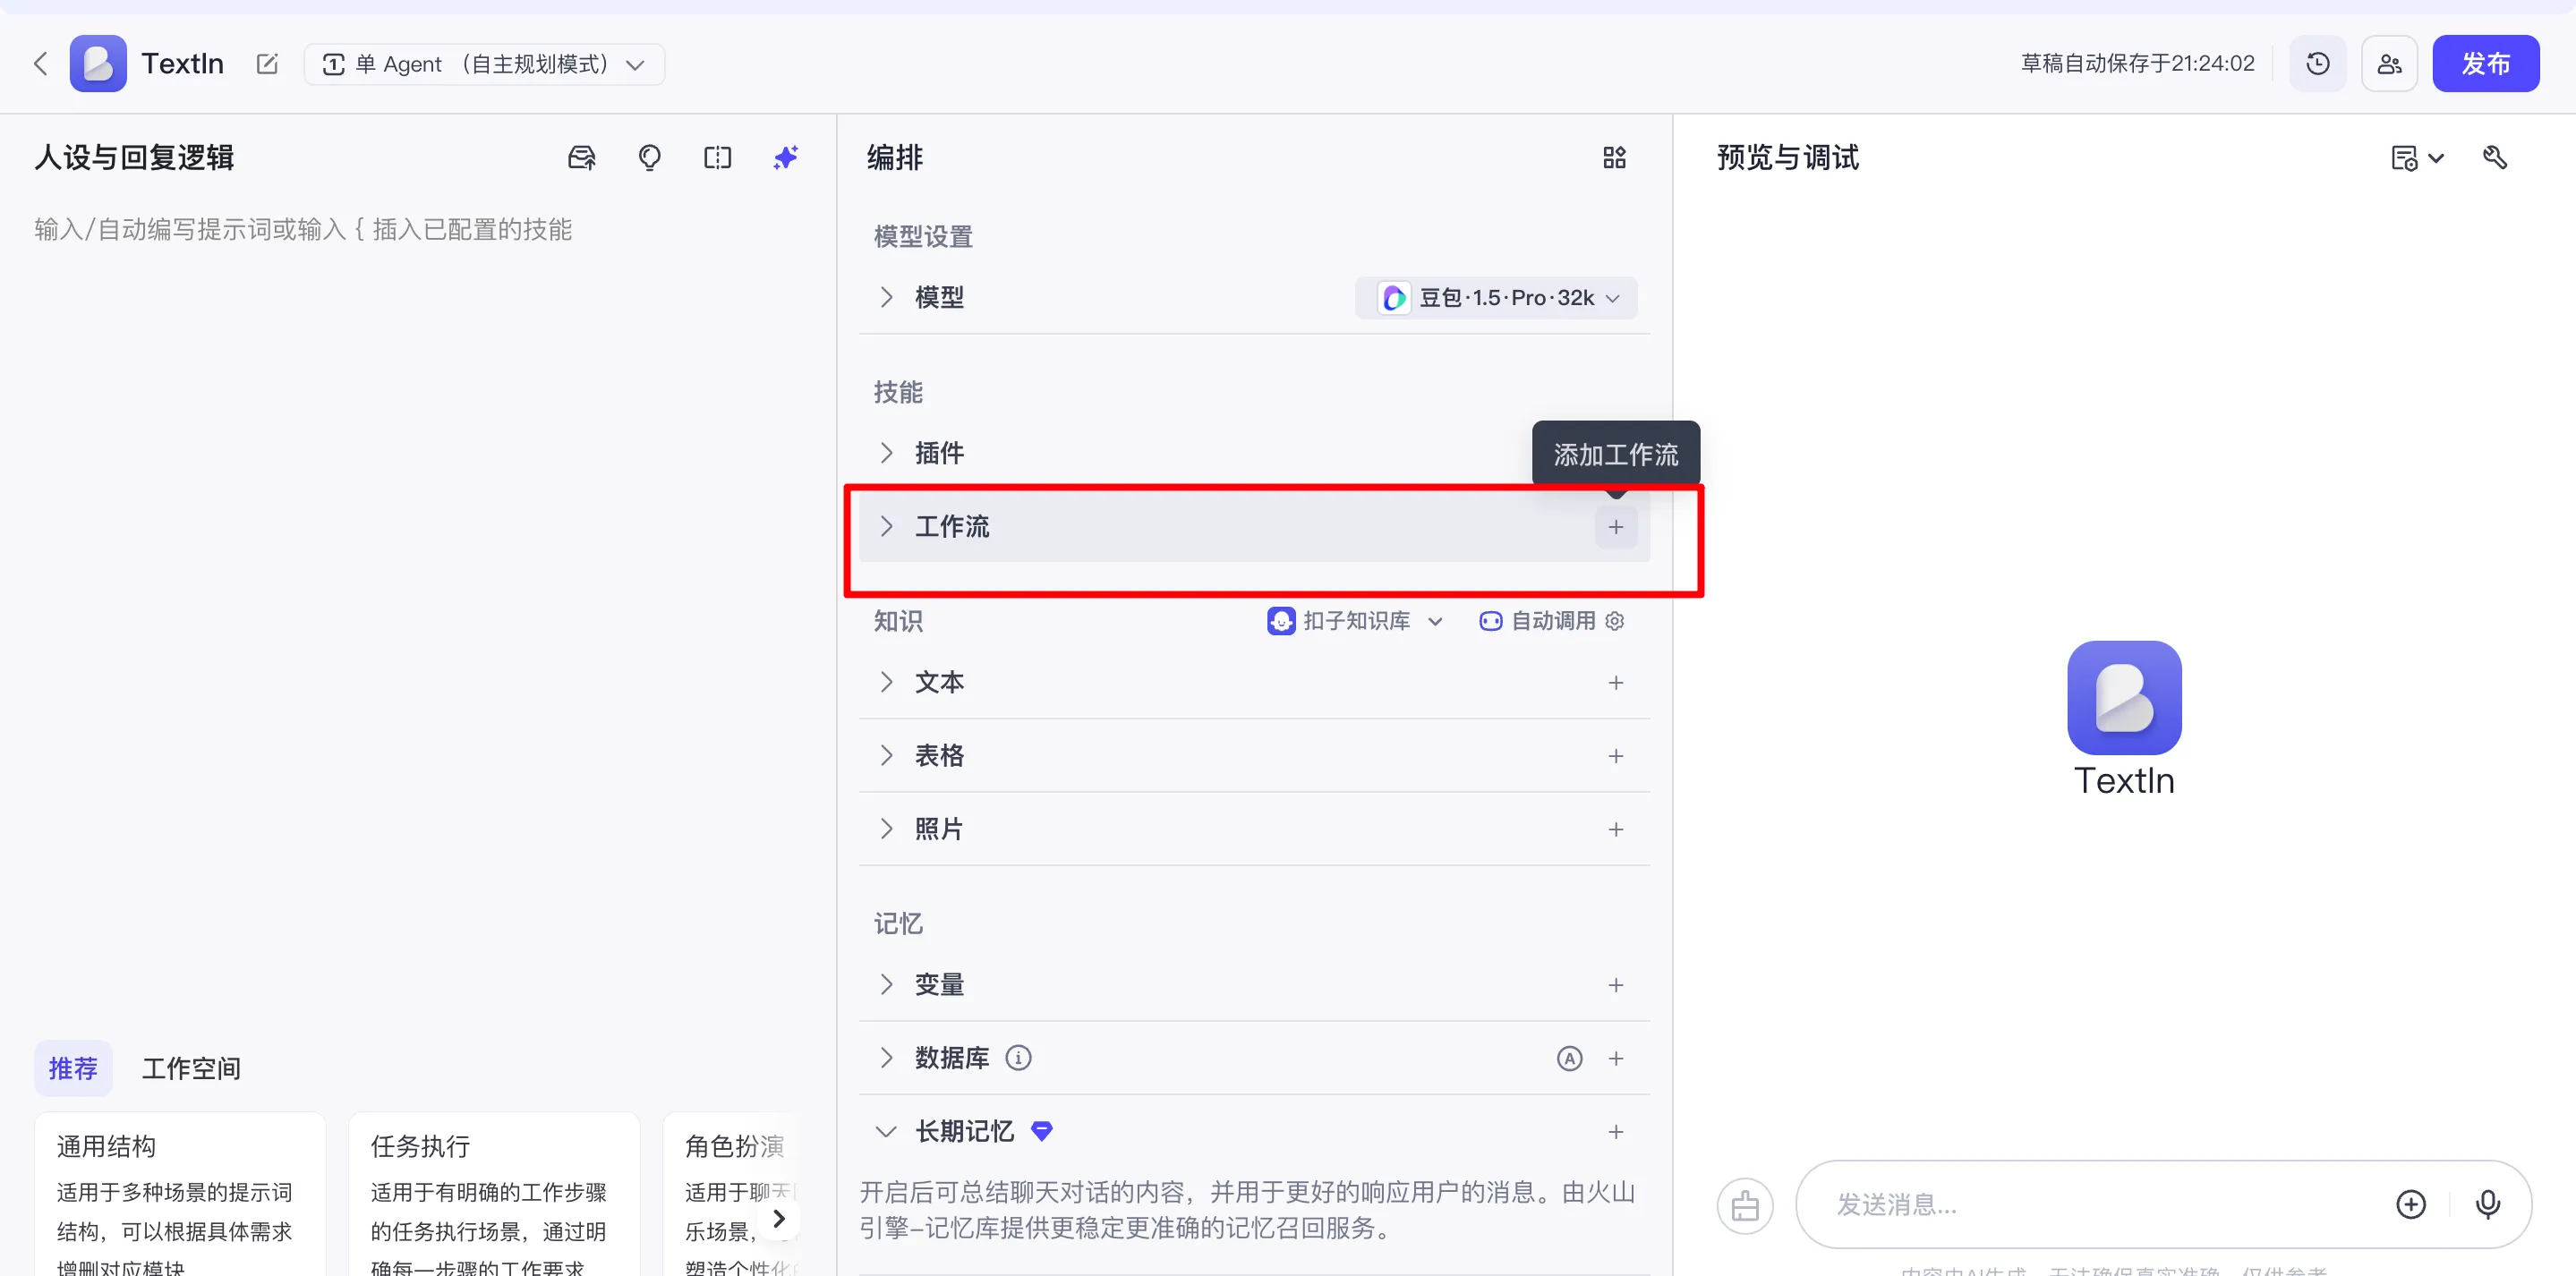
Task: Select the 通用结构 prompt template card
Action: pyautogui.click(x=180, y=1194)
